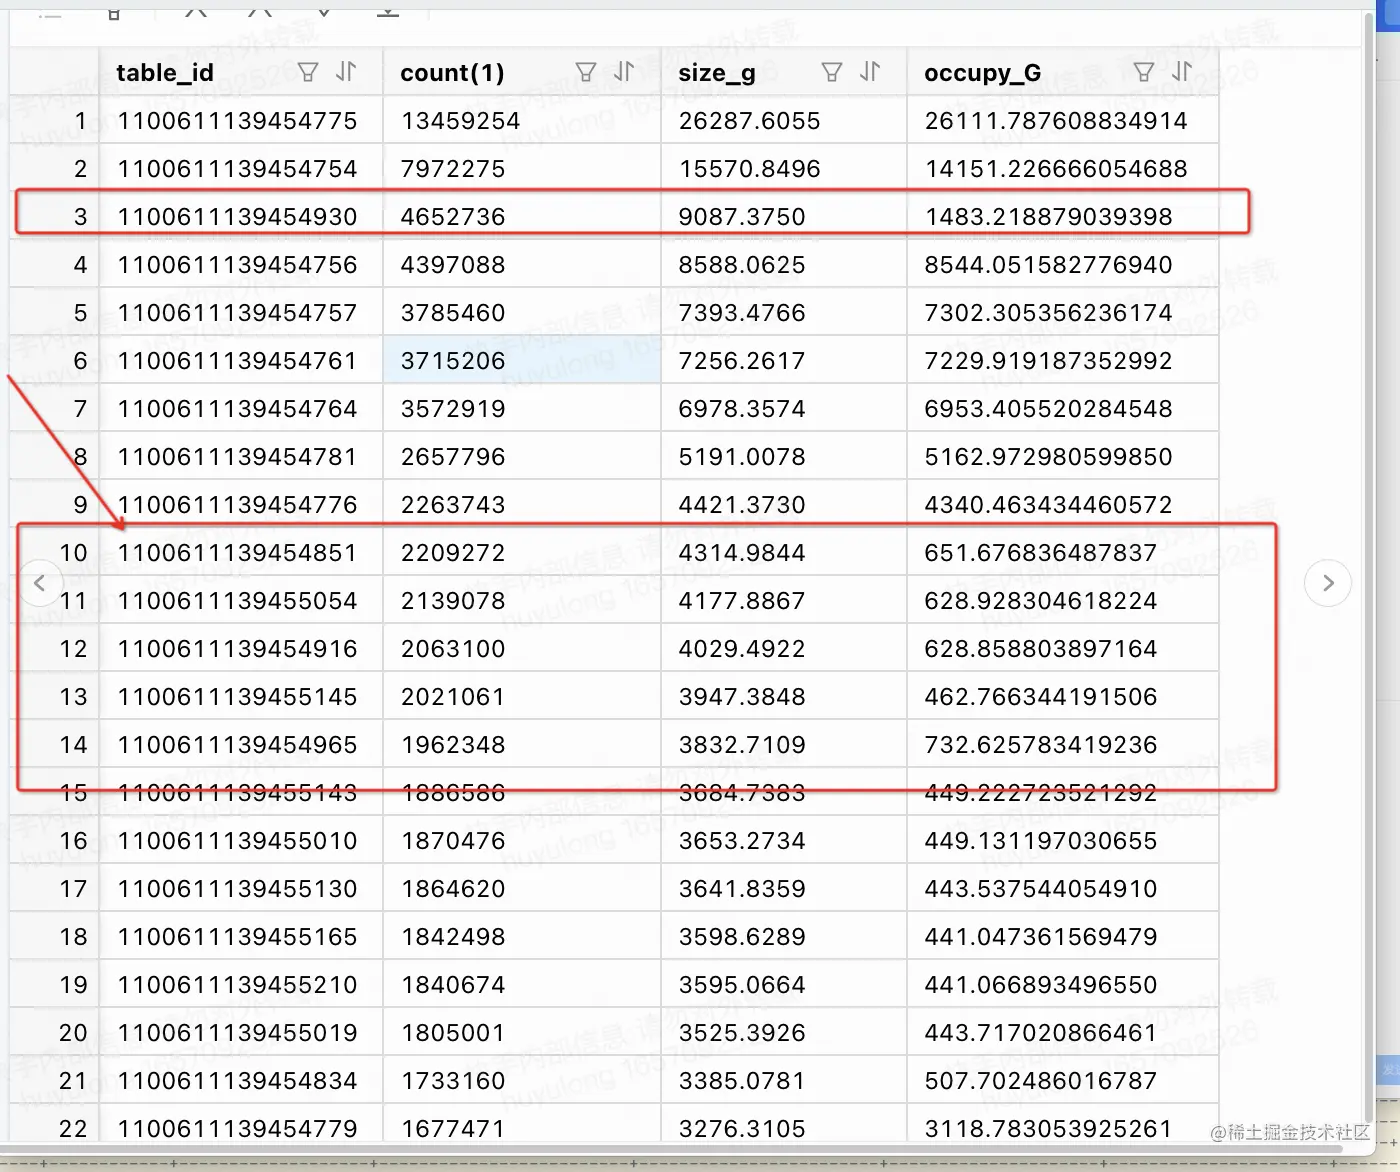Select occupy_G cell 4340.463434460572

(x=1063, y=505)
